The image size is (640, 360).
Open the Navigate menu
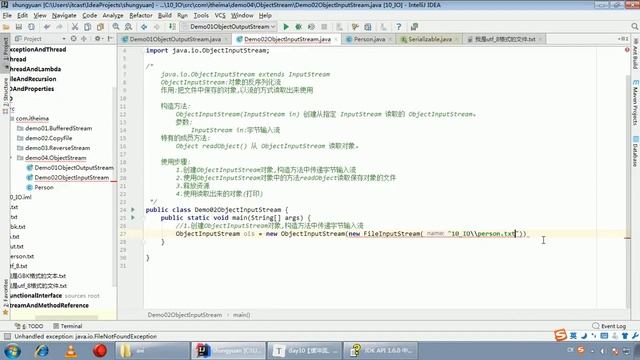point(64,16)
